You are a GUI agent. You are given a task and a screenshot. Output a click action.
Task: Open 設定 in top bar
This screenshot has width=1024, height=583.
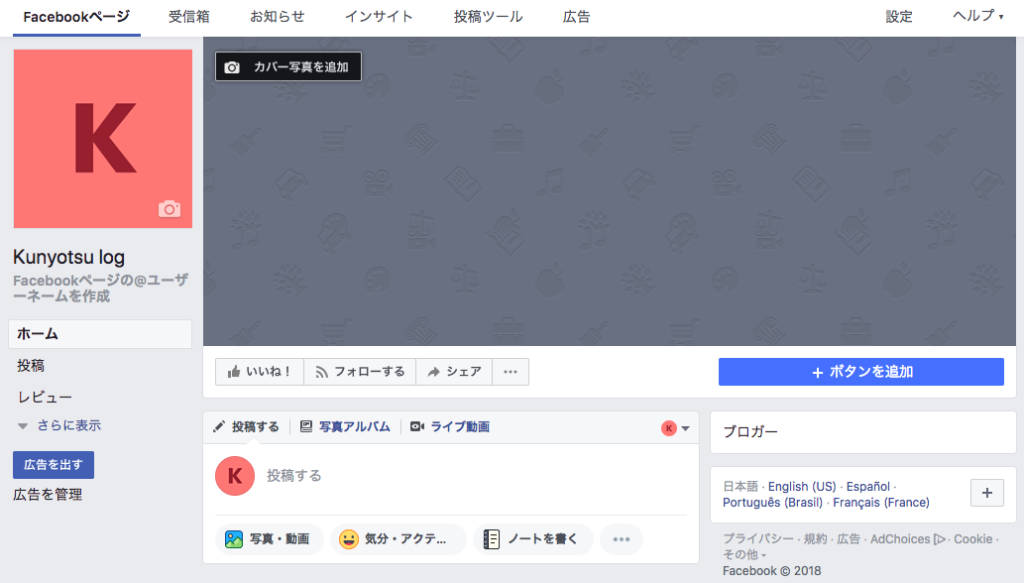[x=899, y=17]
